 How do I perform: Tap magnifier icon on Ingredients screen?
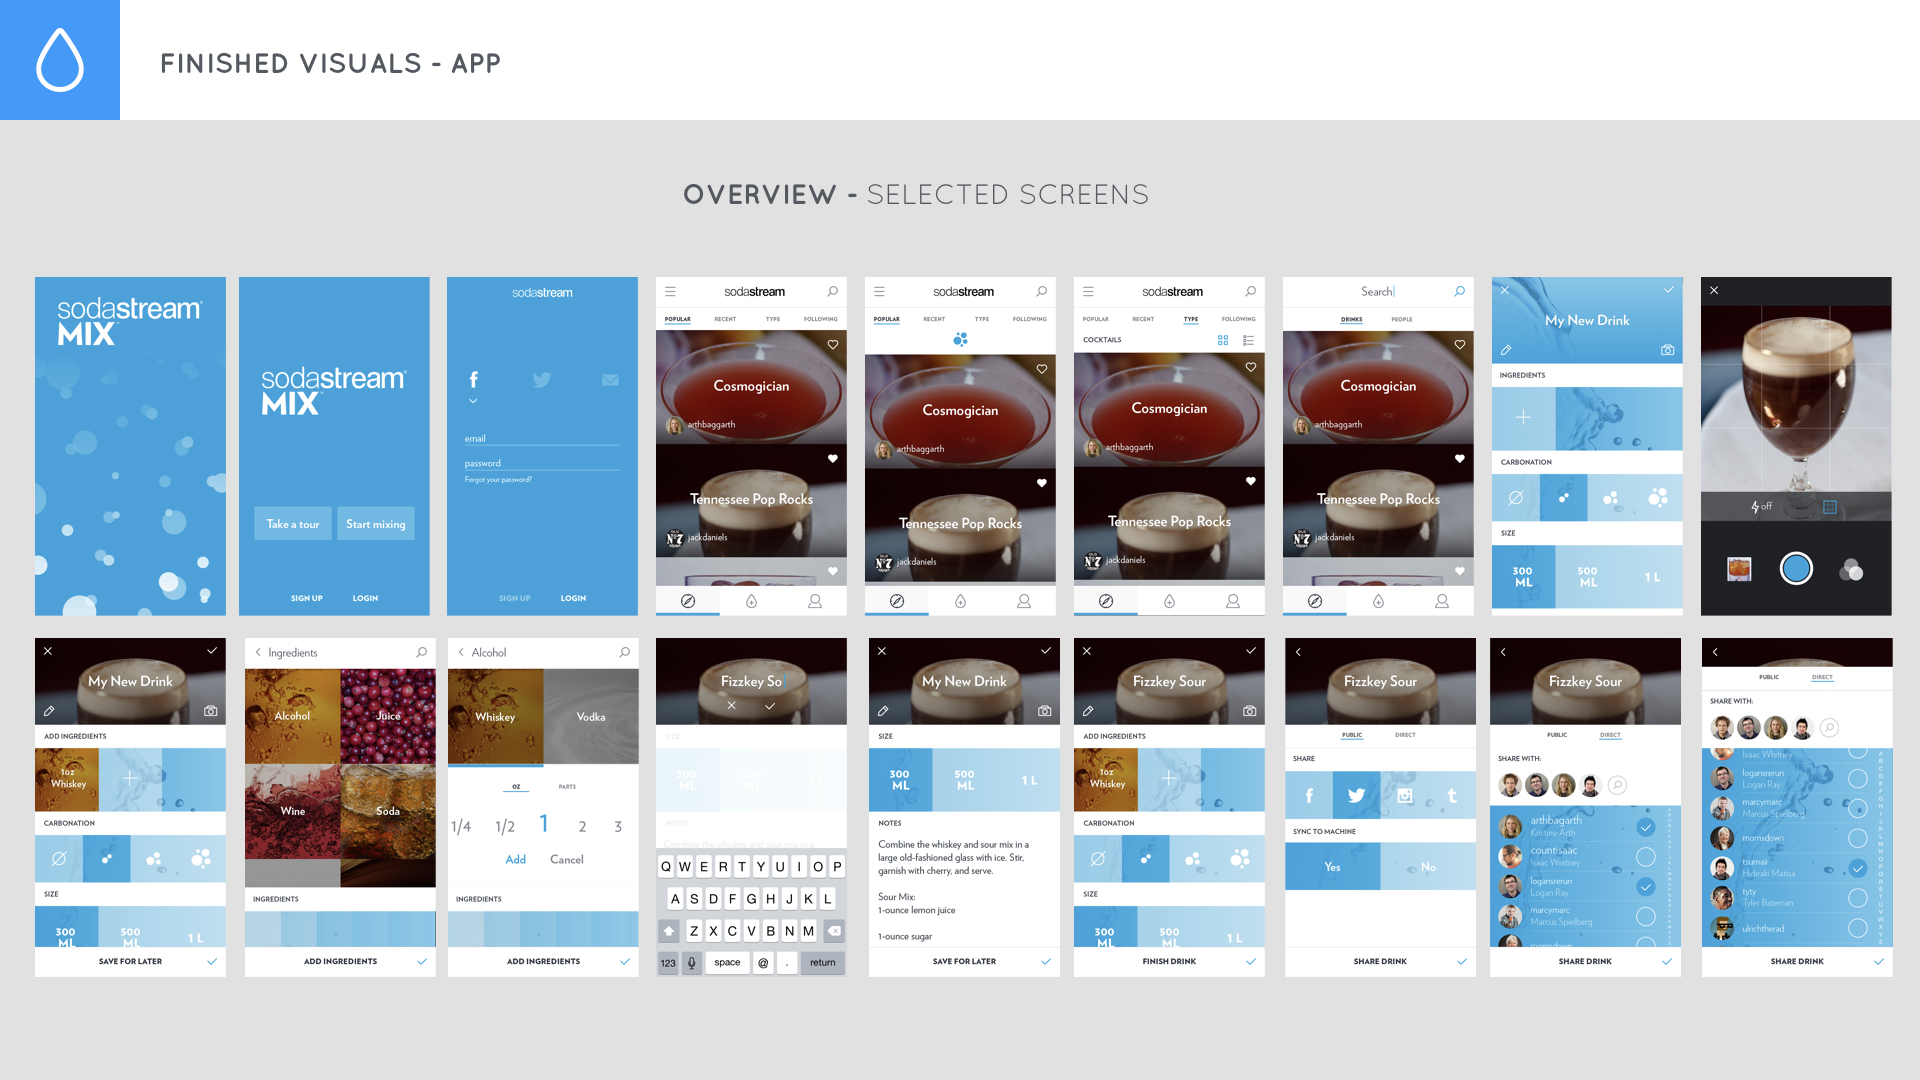coord(422,652)
